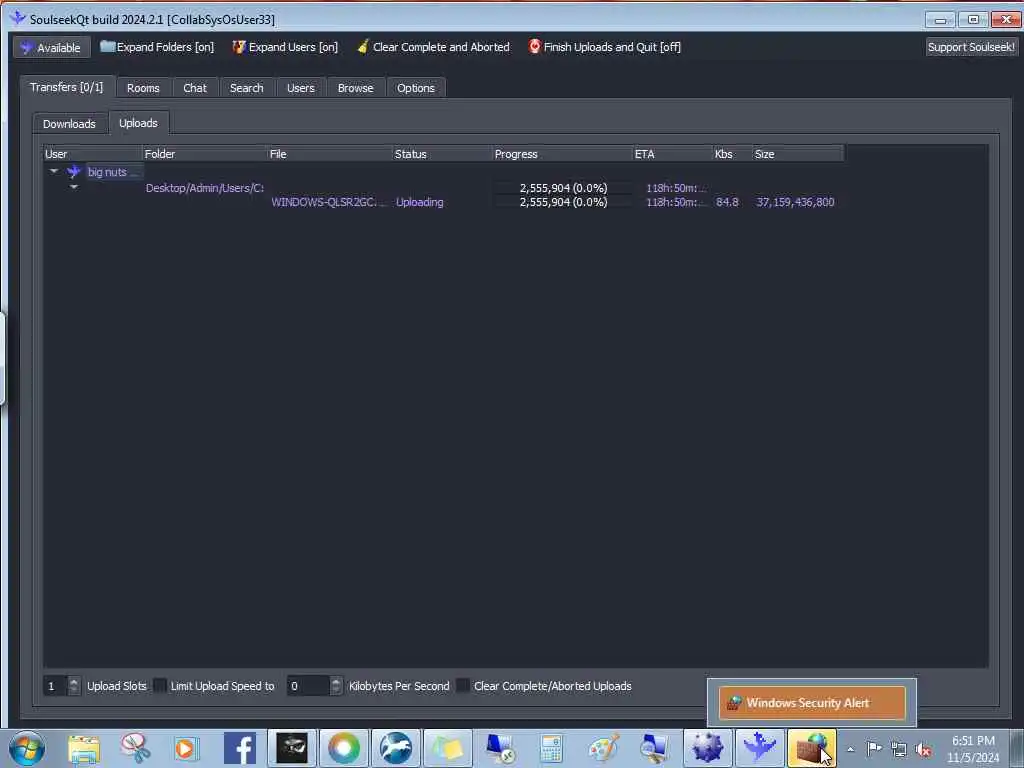Sort by the Status column header
Screen dimensions: 1024x768
pyautogui.click(x=443, y=154)
